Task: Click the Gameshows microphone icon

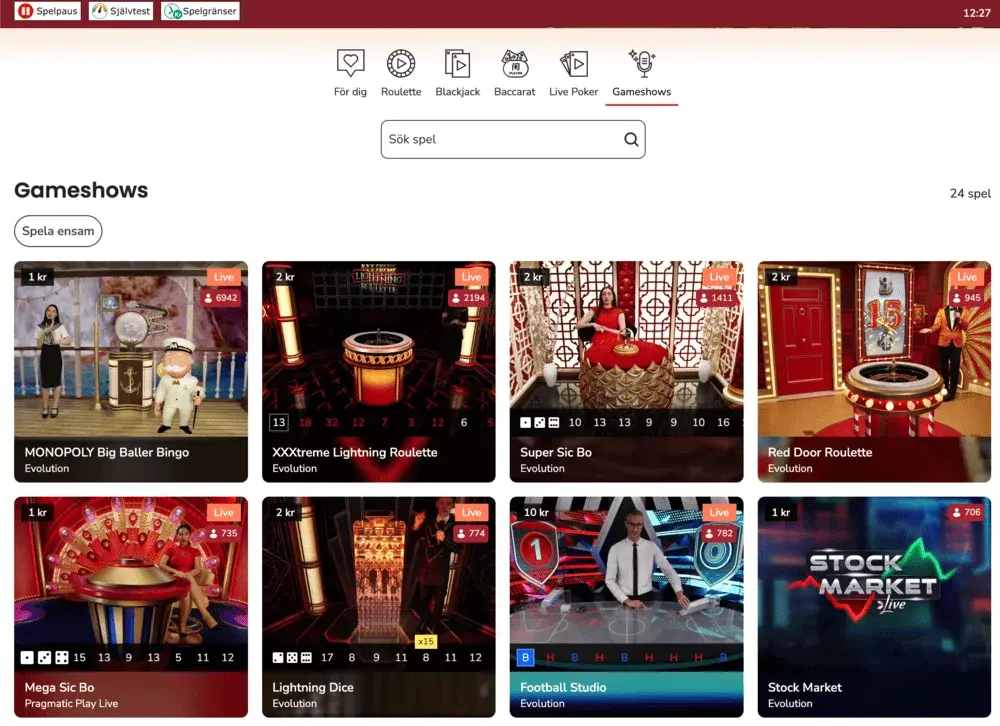Action: [x=642, y=64]
